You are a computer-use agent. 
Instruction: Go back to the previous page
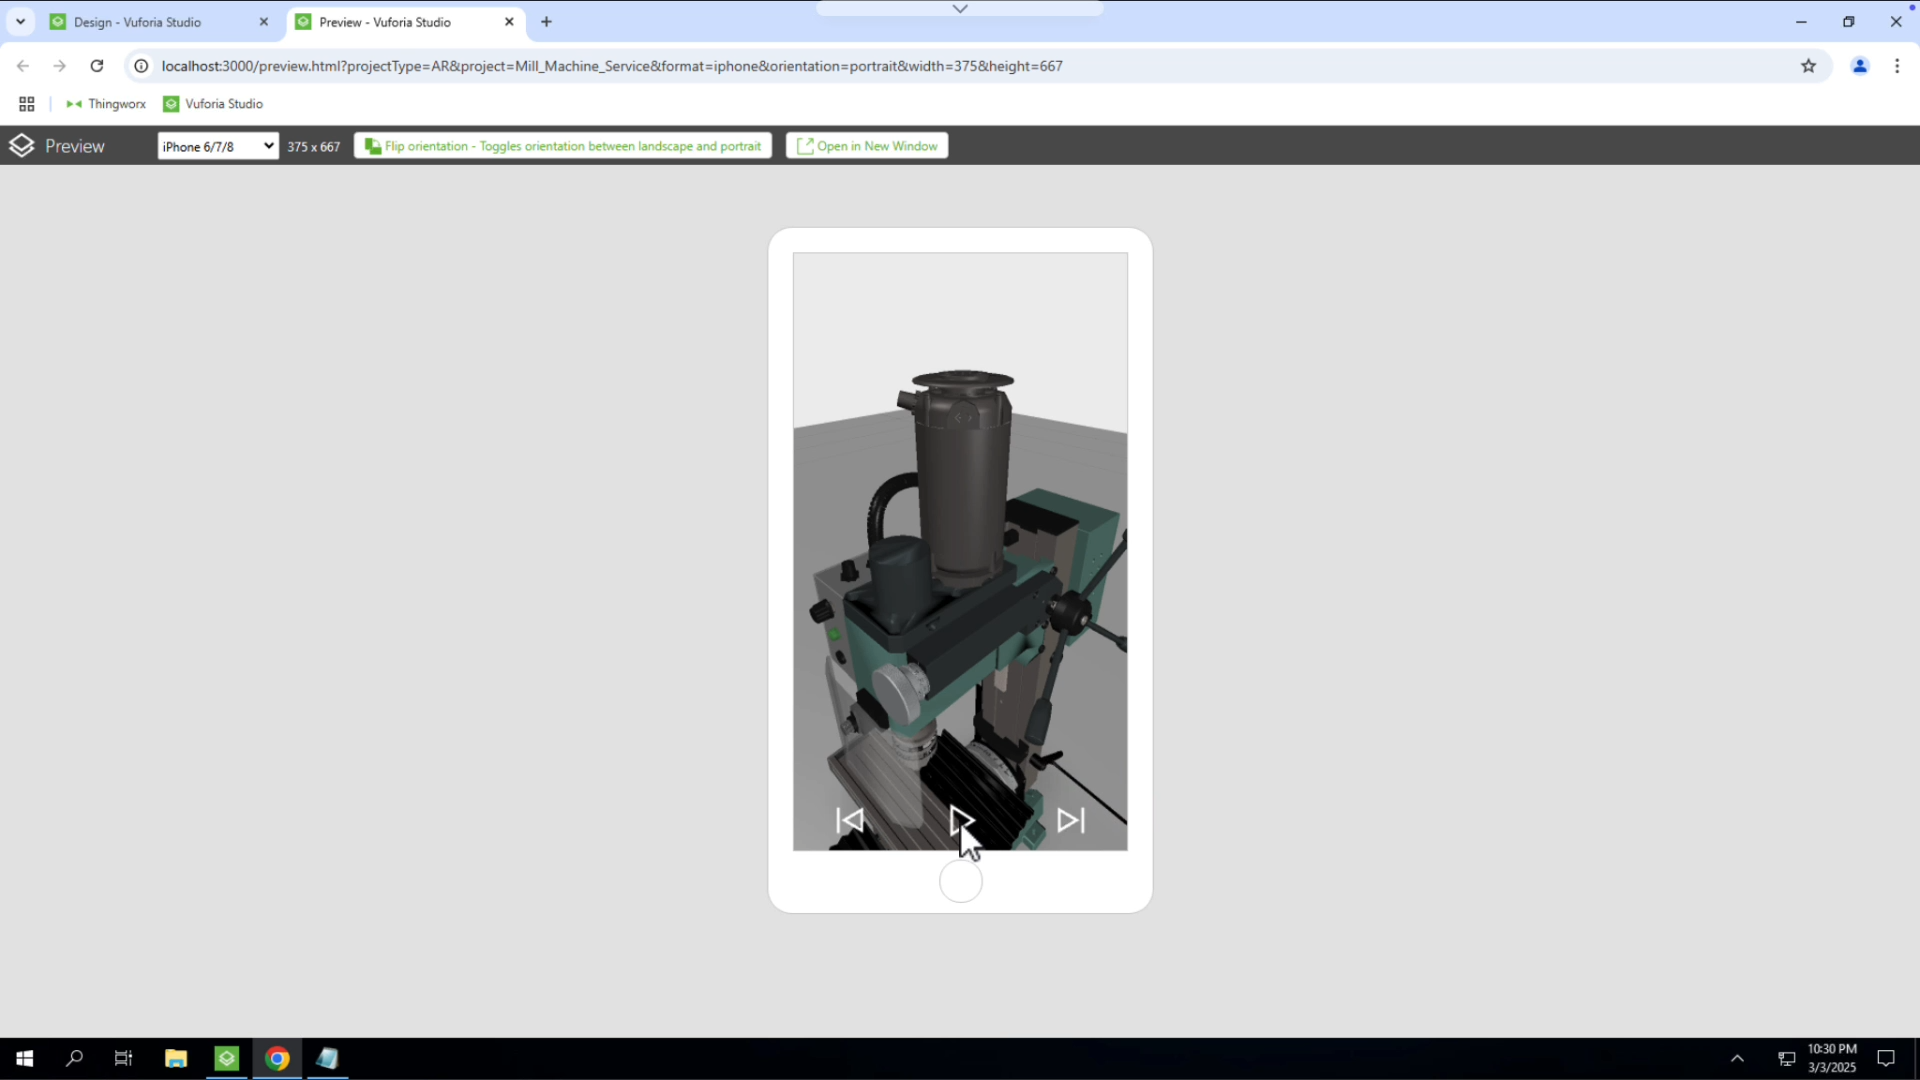pyautogui.click(x=23, y=66)
